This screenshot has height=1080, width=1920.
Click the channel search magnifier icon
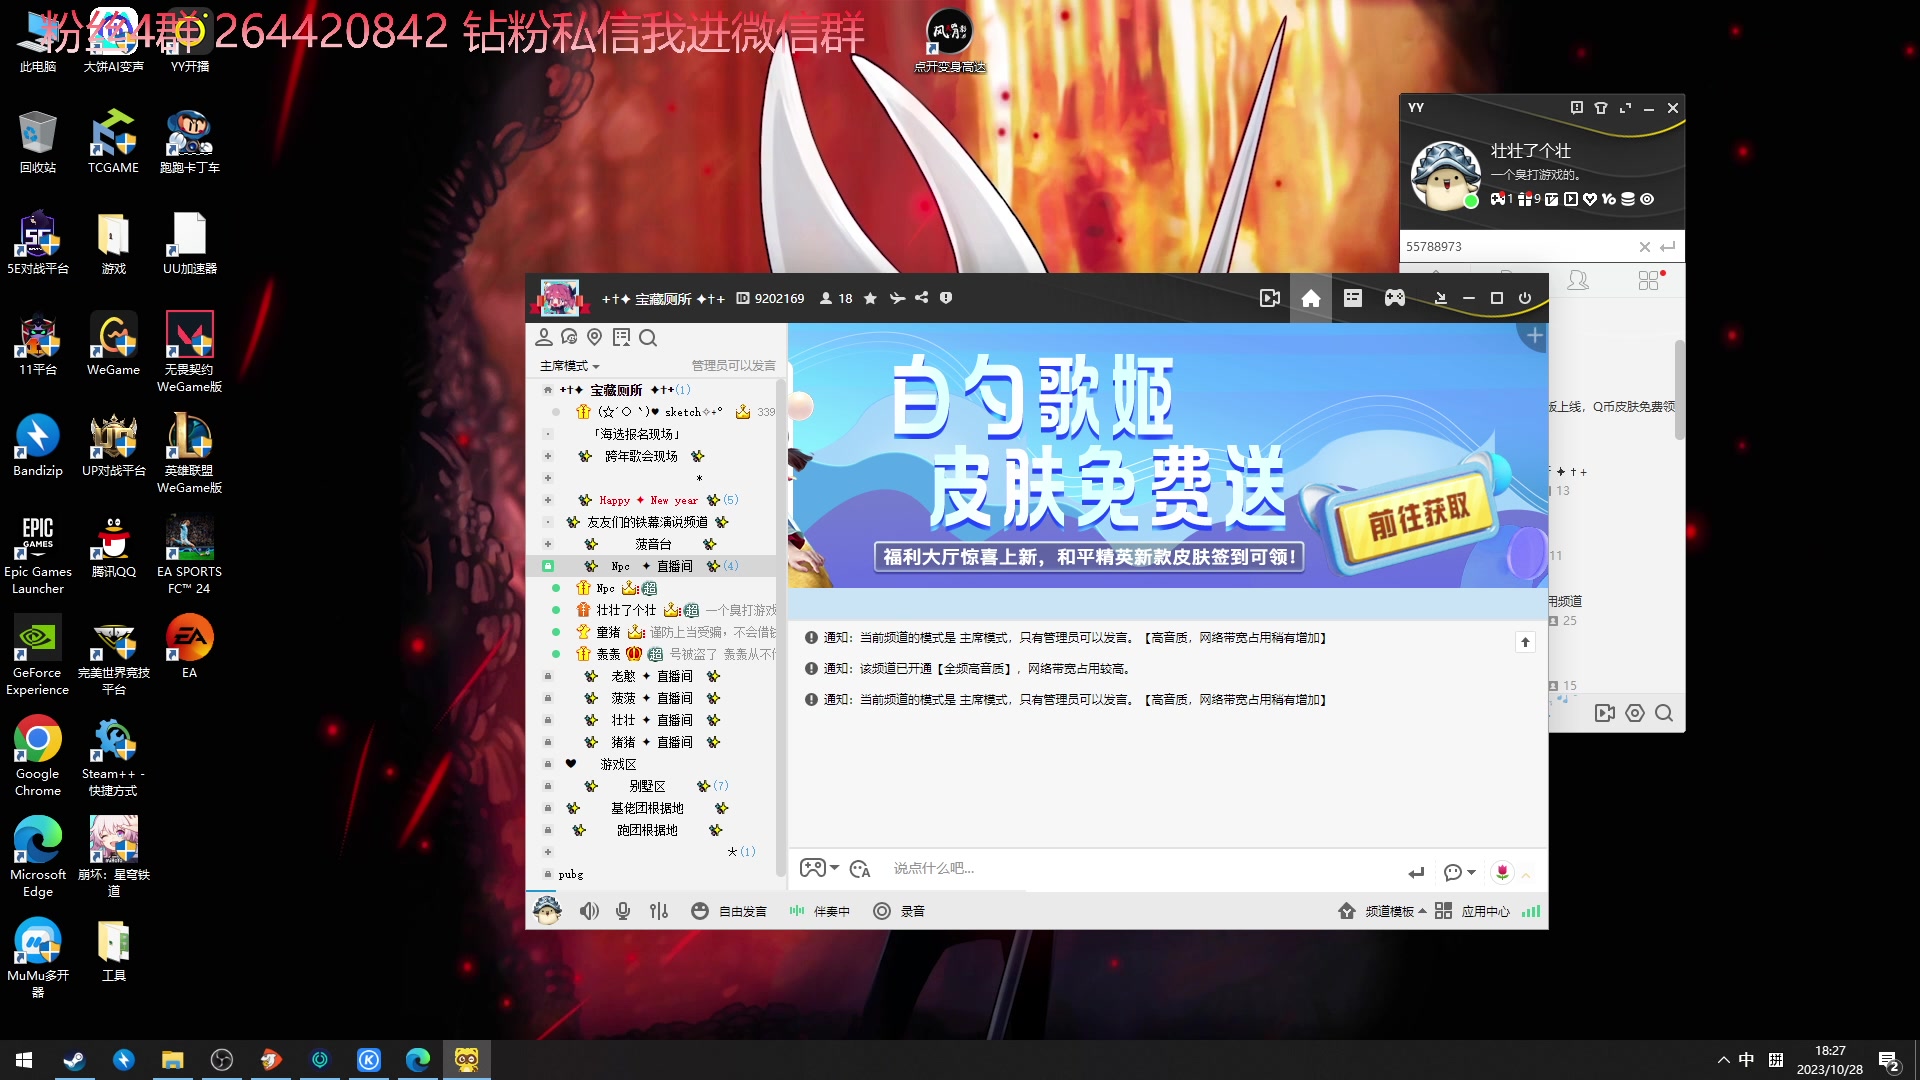click(x=648, y=338)
